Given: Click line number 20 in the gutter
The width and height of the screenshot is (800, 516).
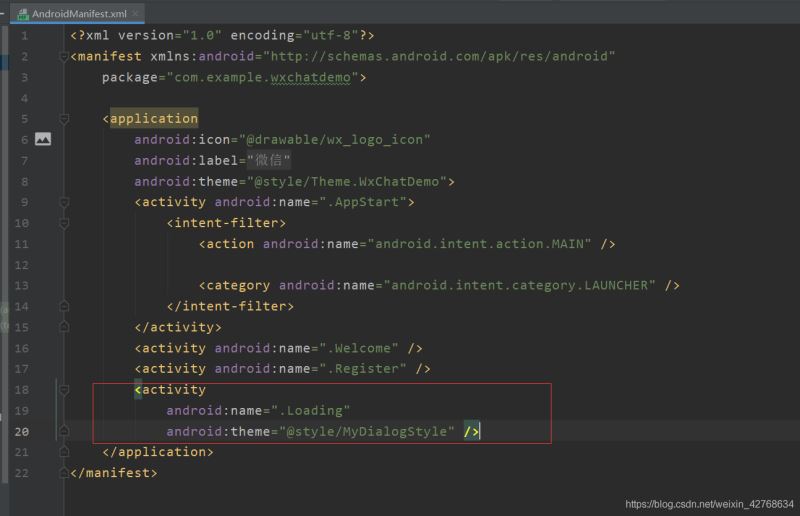Looking at the screenshot, I should pos(22,432).
